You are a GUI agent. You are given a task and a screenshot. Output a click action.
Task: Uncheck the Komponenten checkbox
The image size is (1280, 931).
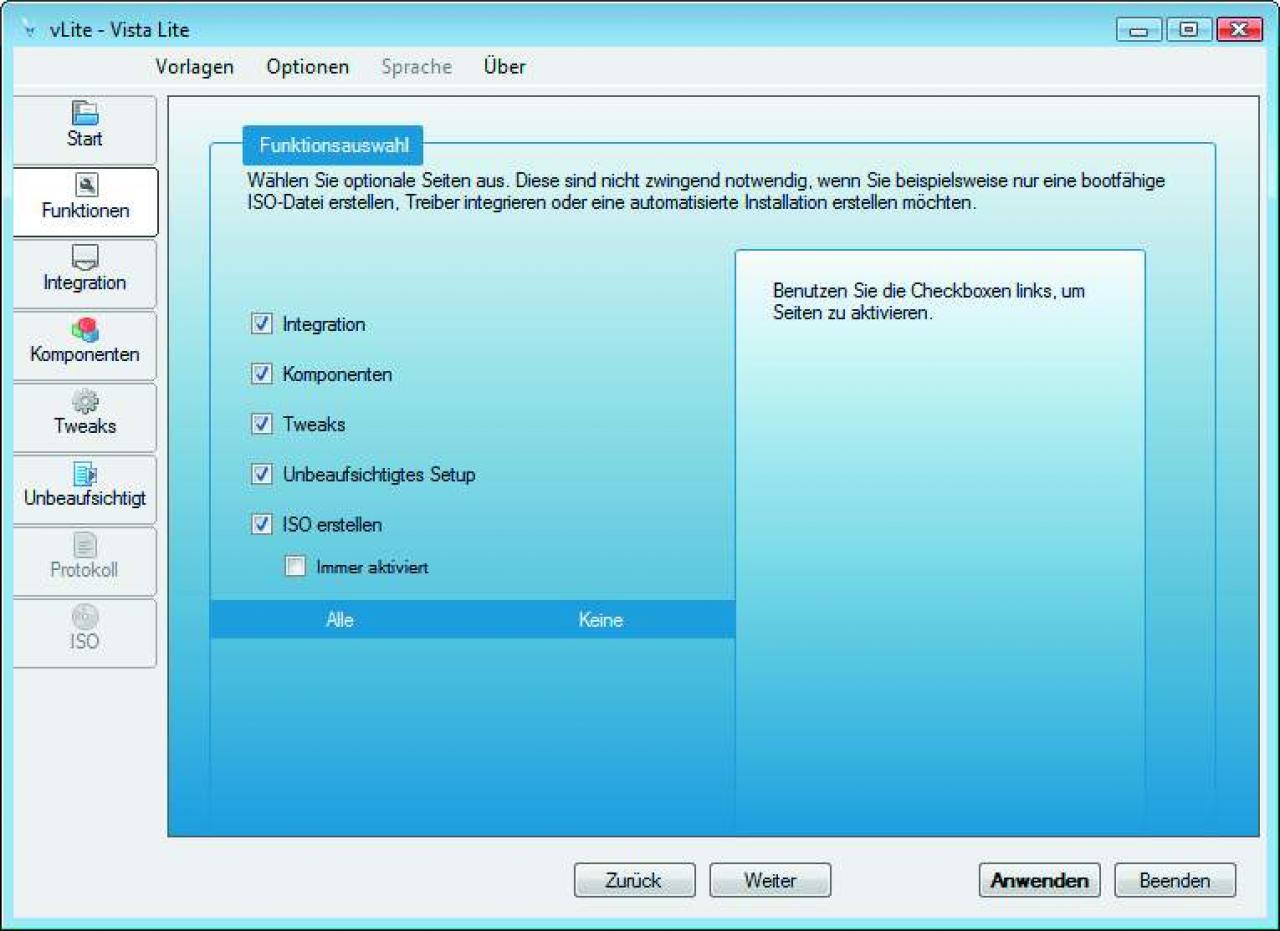(262, 374)
